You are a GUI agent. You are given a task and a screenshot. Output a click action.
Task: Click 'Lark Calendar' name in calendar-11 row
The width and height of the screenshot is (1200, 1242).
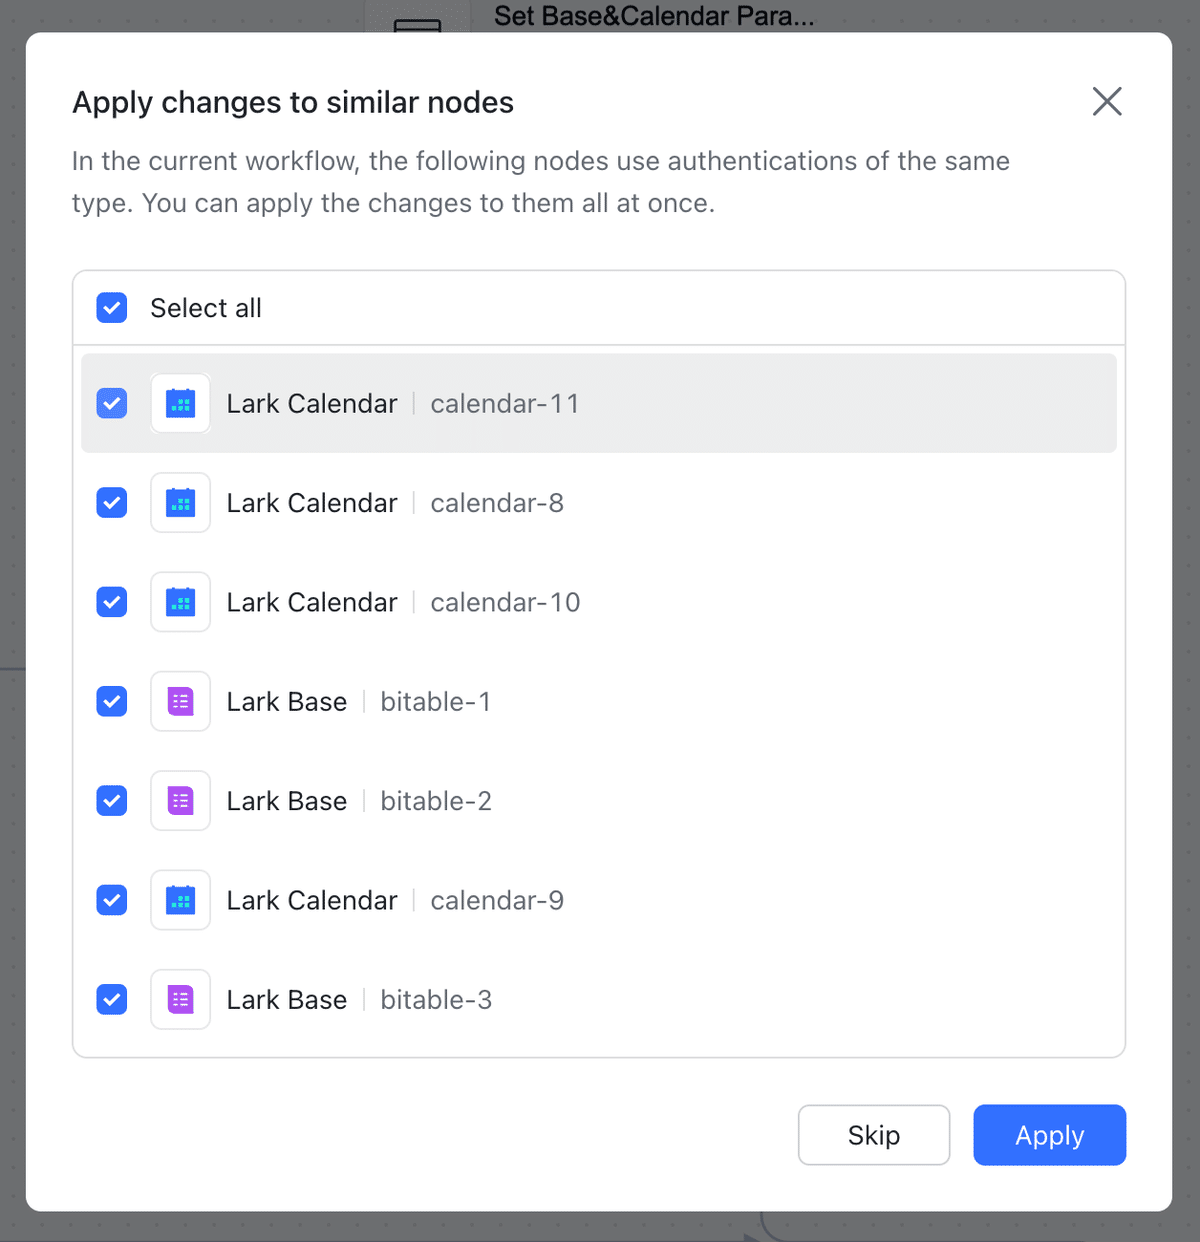pos(312,404)
